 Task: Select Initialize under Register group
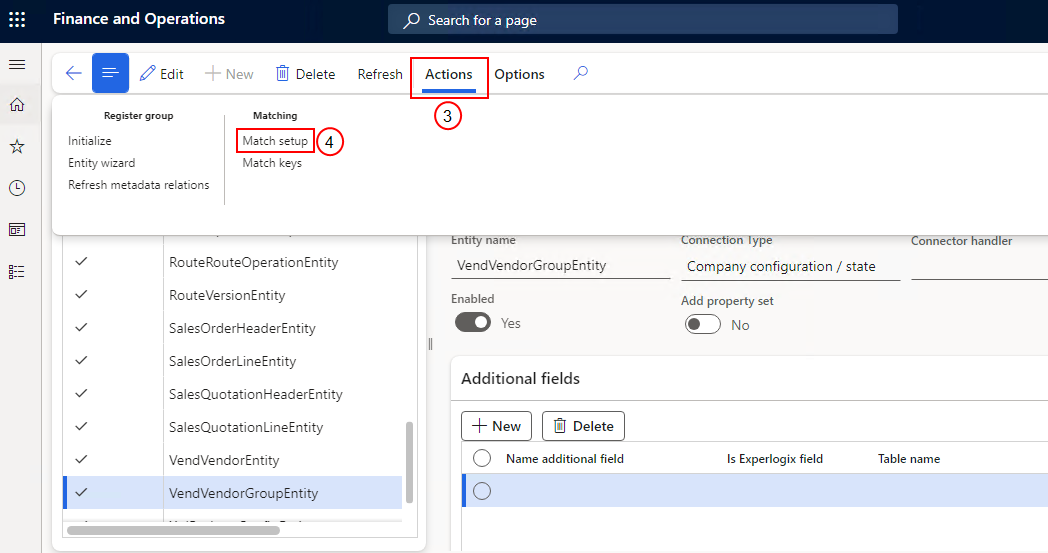pos(90,140)
